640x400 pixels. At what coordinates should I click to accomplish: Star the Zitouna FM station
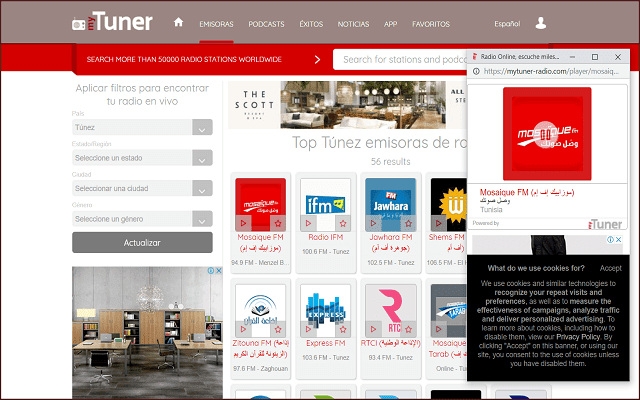(278, 328)
